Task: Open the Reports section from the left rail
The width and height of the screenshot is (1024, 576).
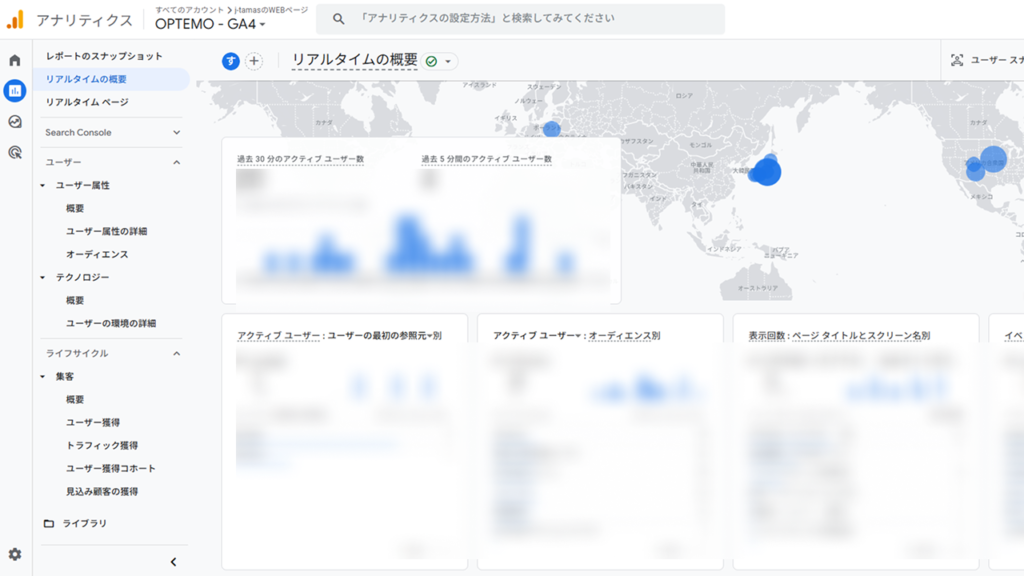Action: coord(14,91)
